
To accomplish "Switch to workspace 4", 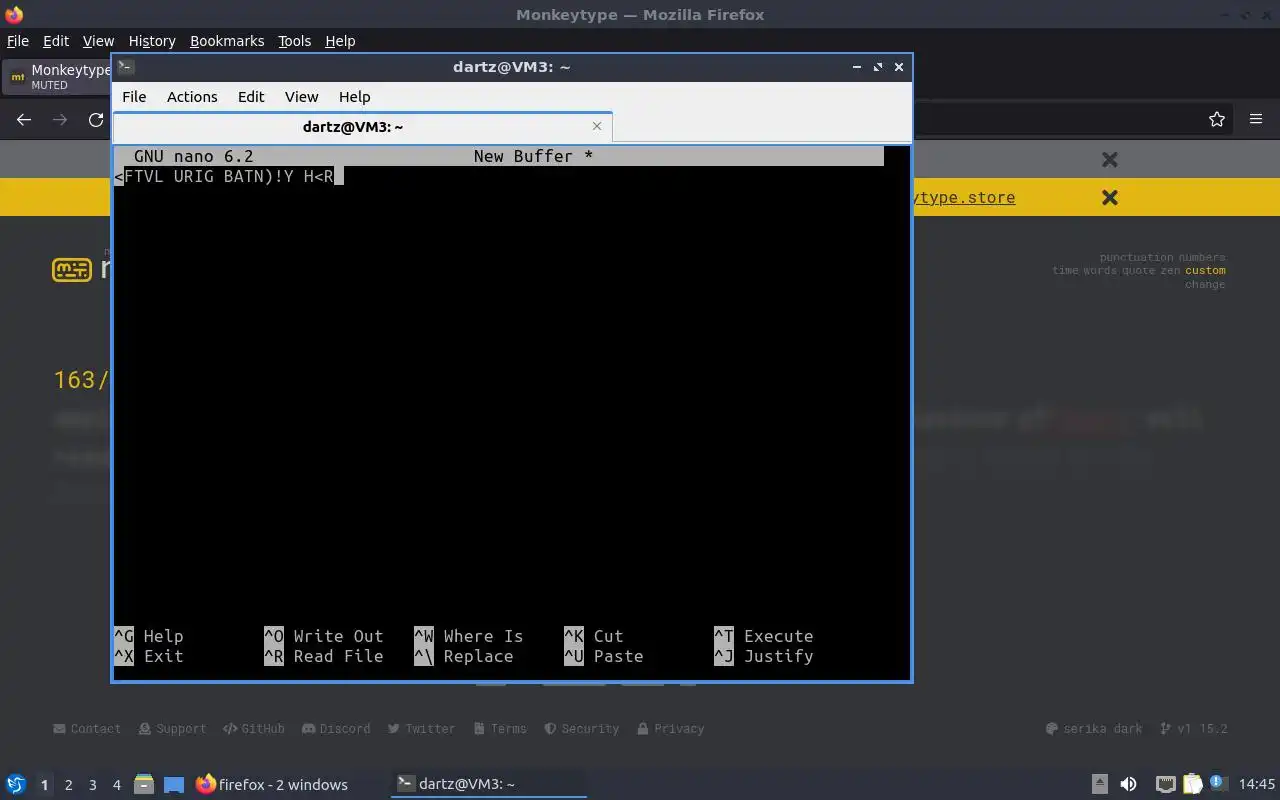I will click(x=117, y=785).
